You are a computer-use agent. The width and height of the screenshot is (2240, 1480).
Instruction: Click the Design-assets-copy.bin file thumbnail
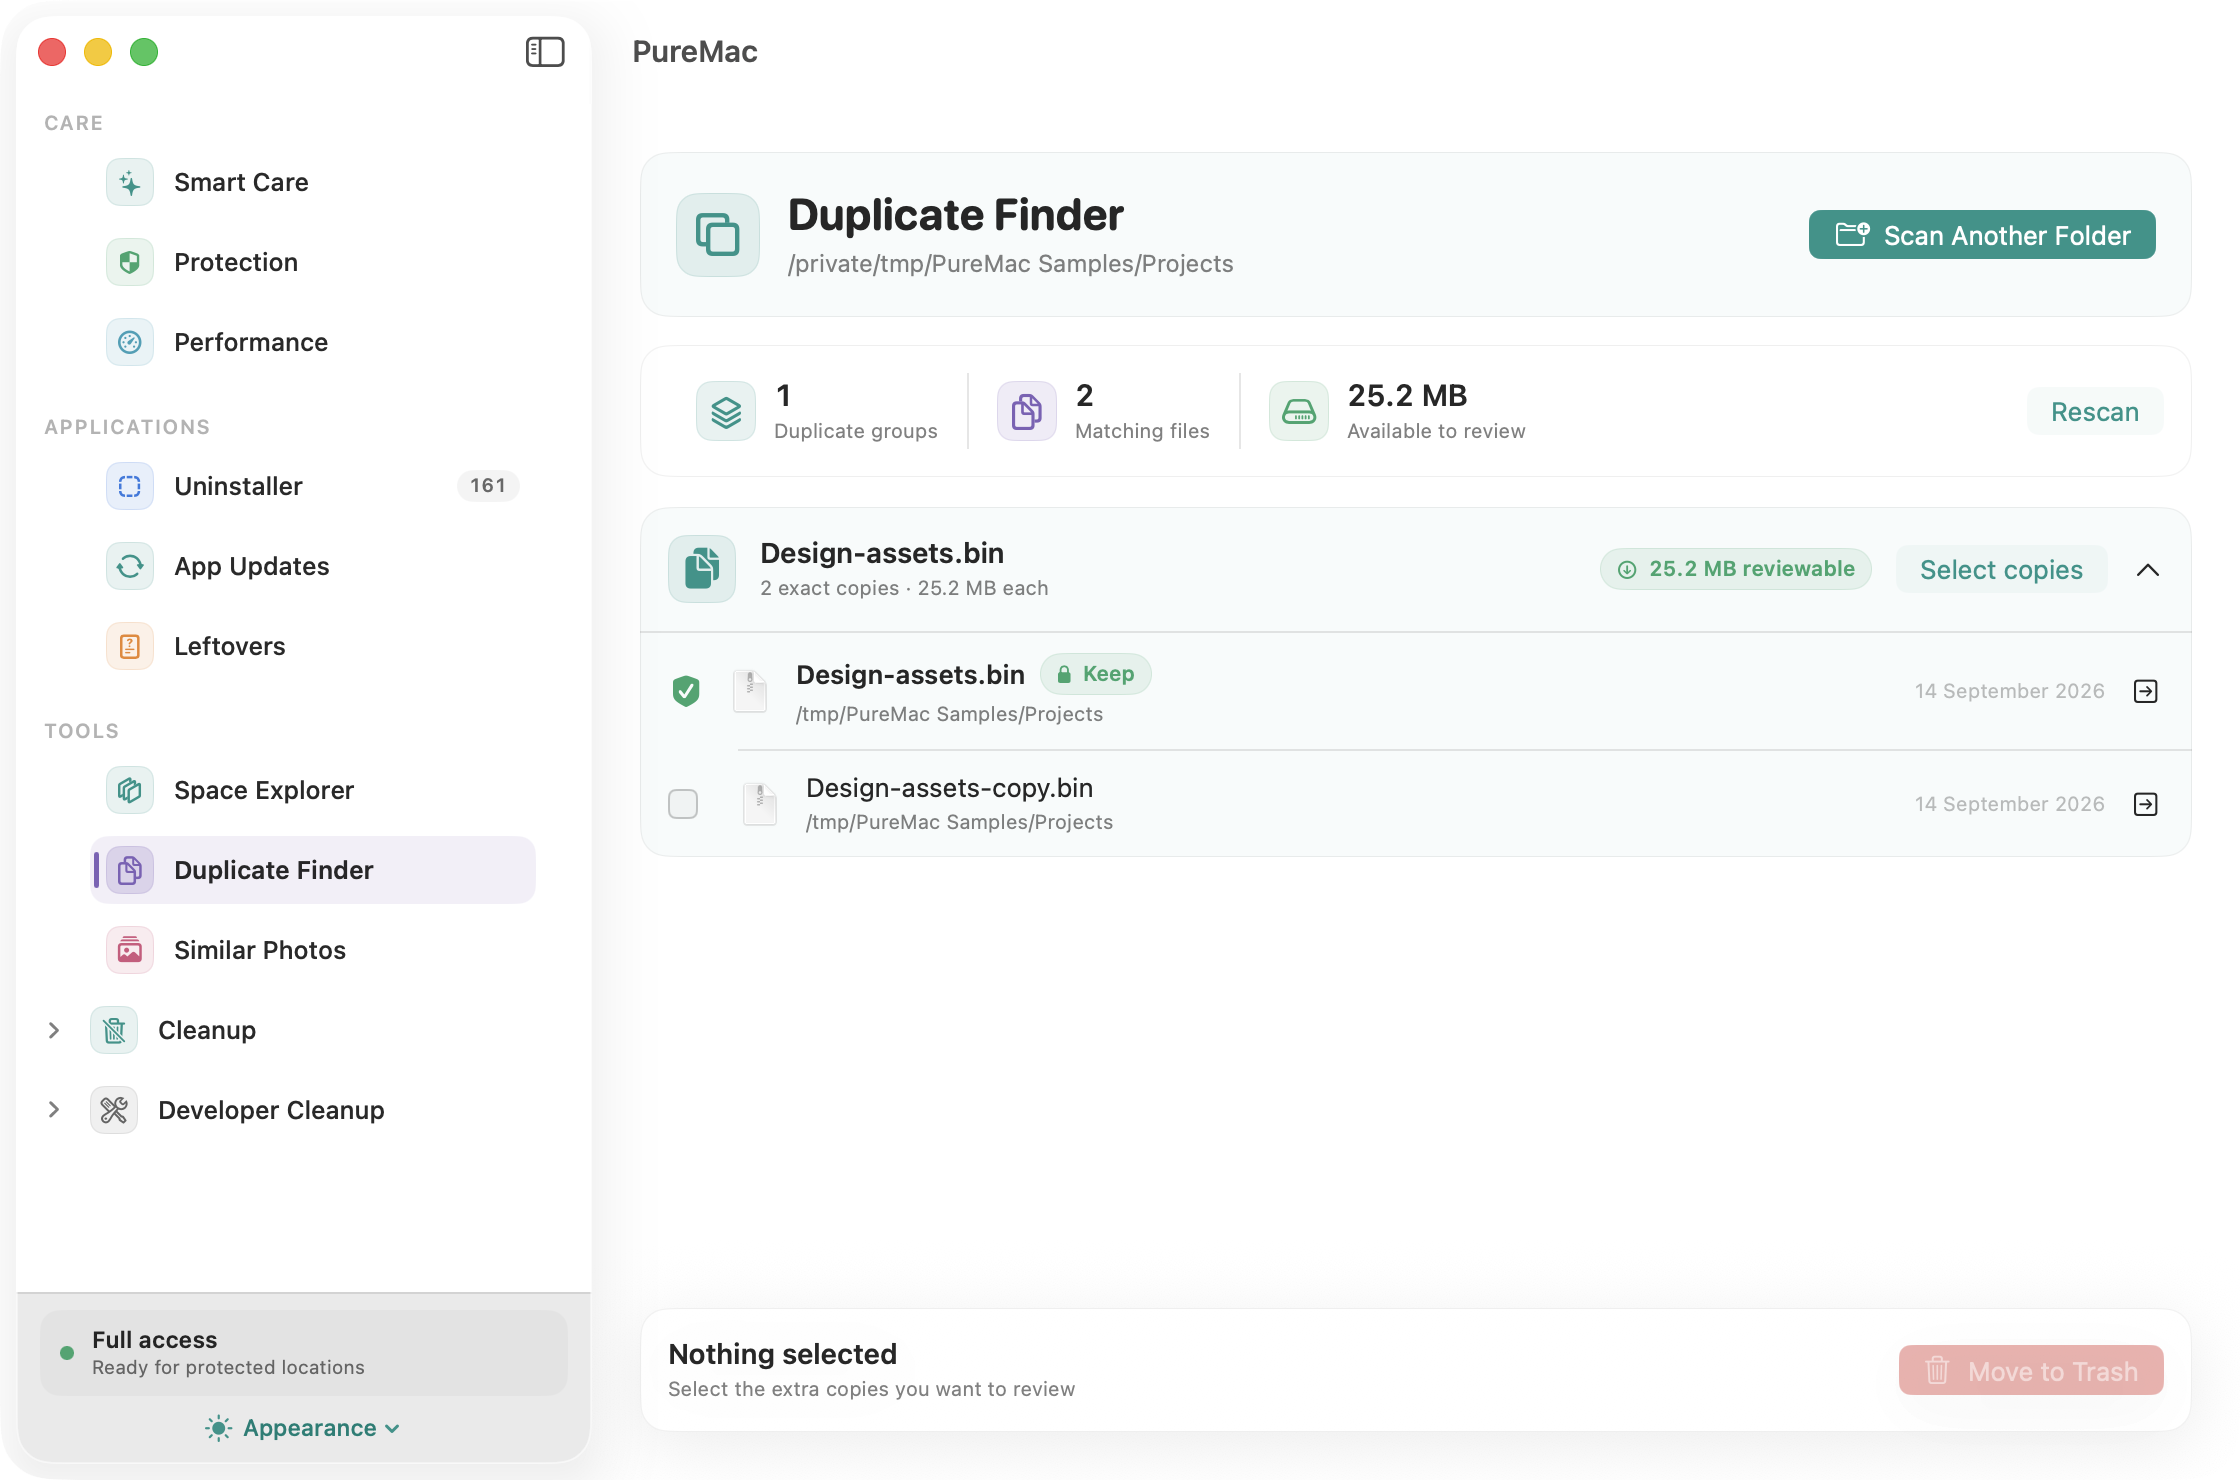coord(760,804)
